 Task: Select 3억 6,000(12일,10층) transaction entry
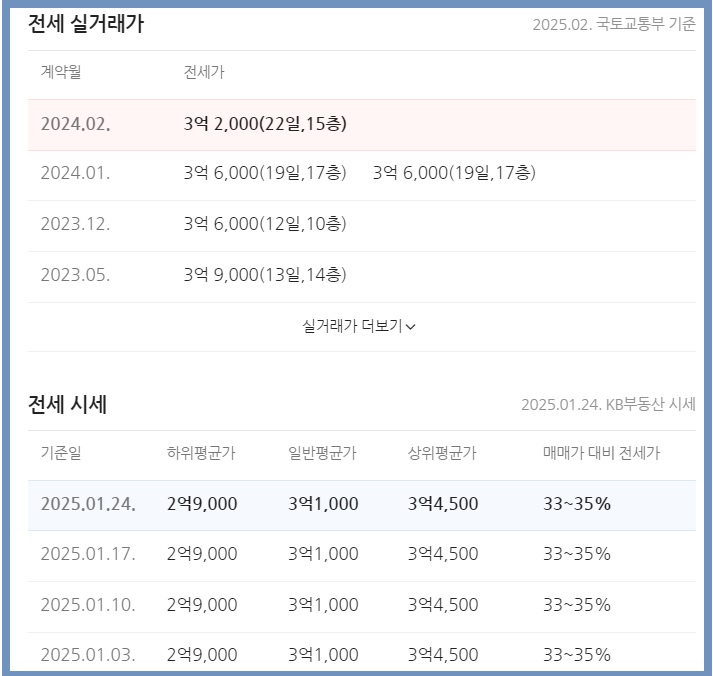[x=265, y=224]
